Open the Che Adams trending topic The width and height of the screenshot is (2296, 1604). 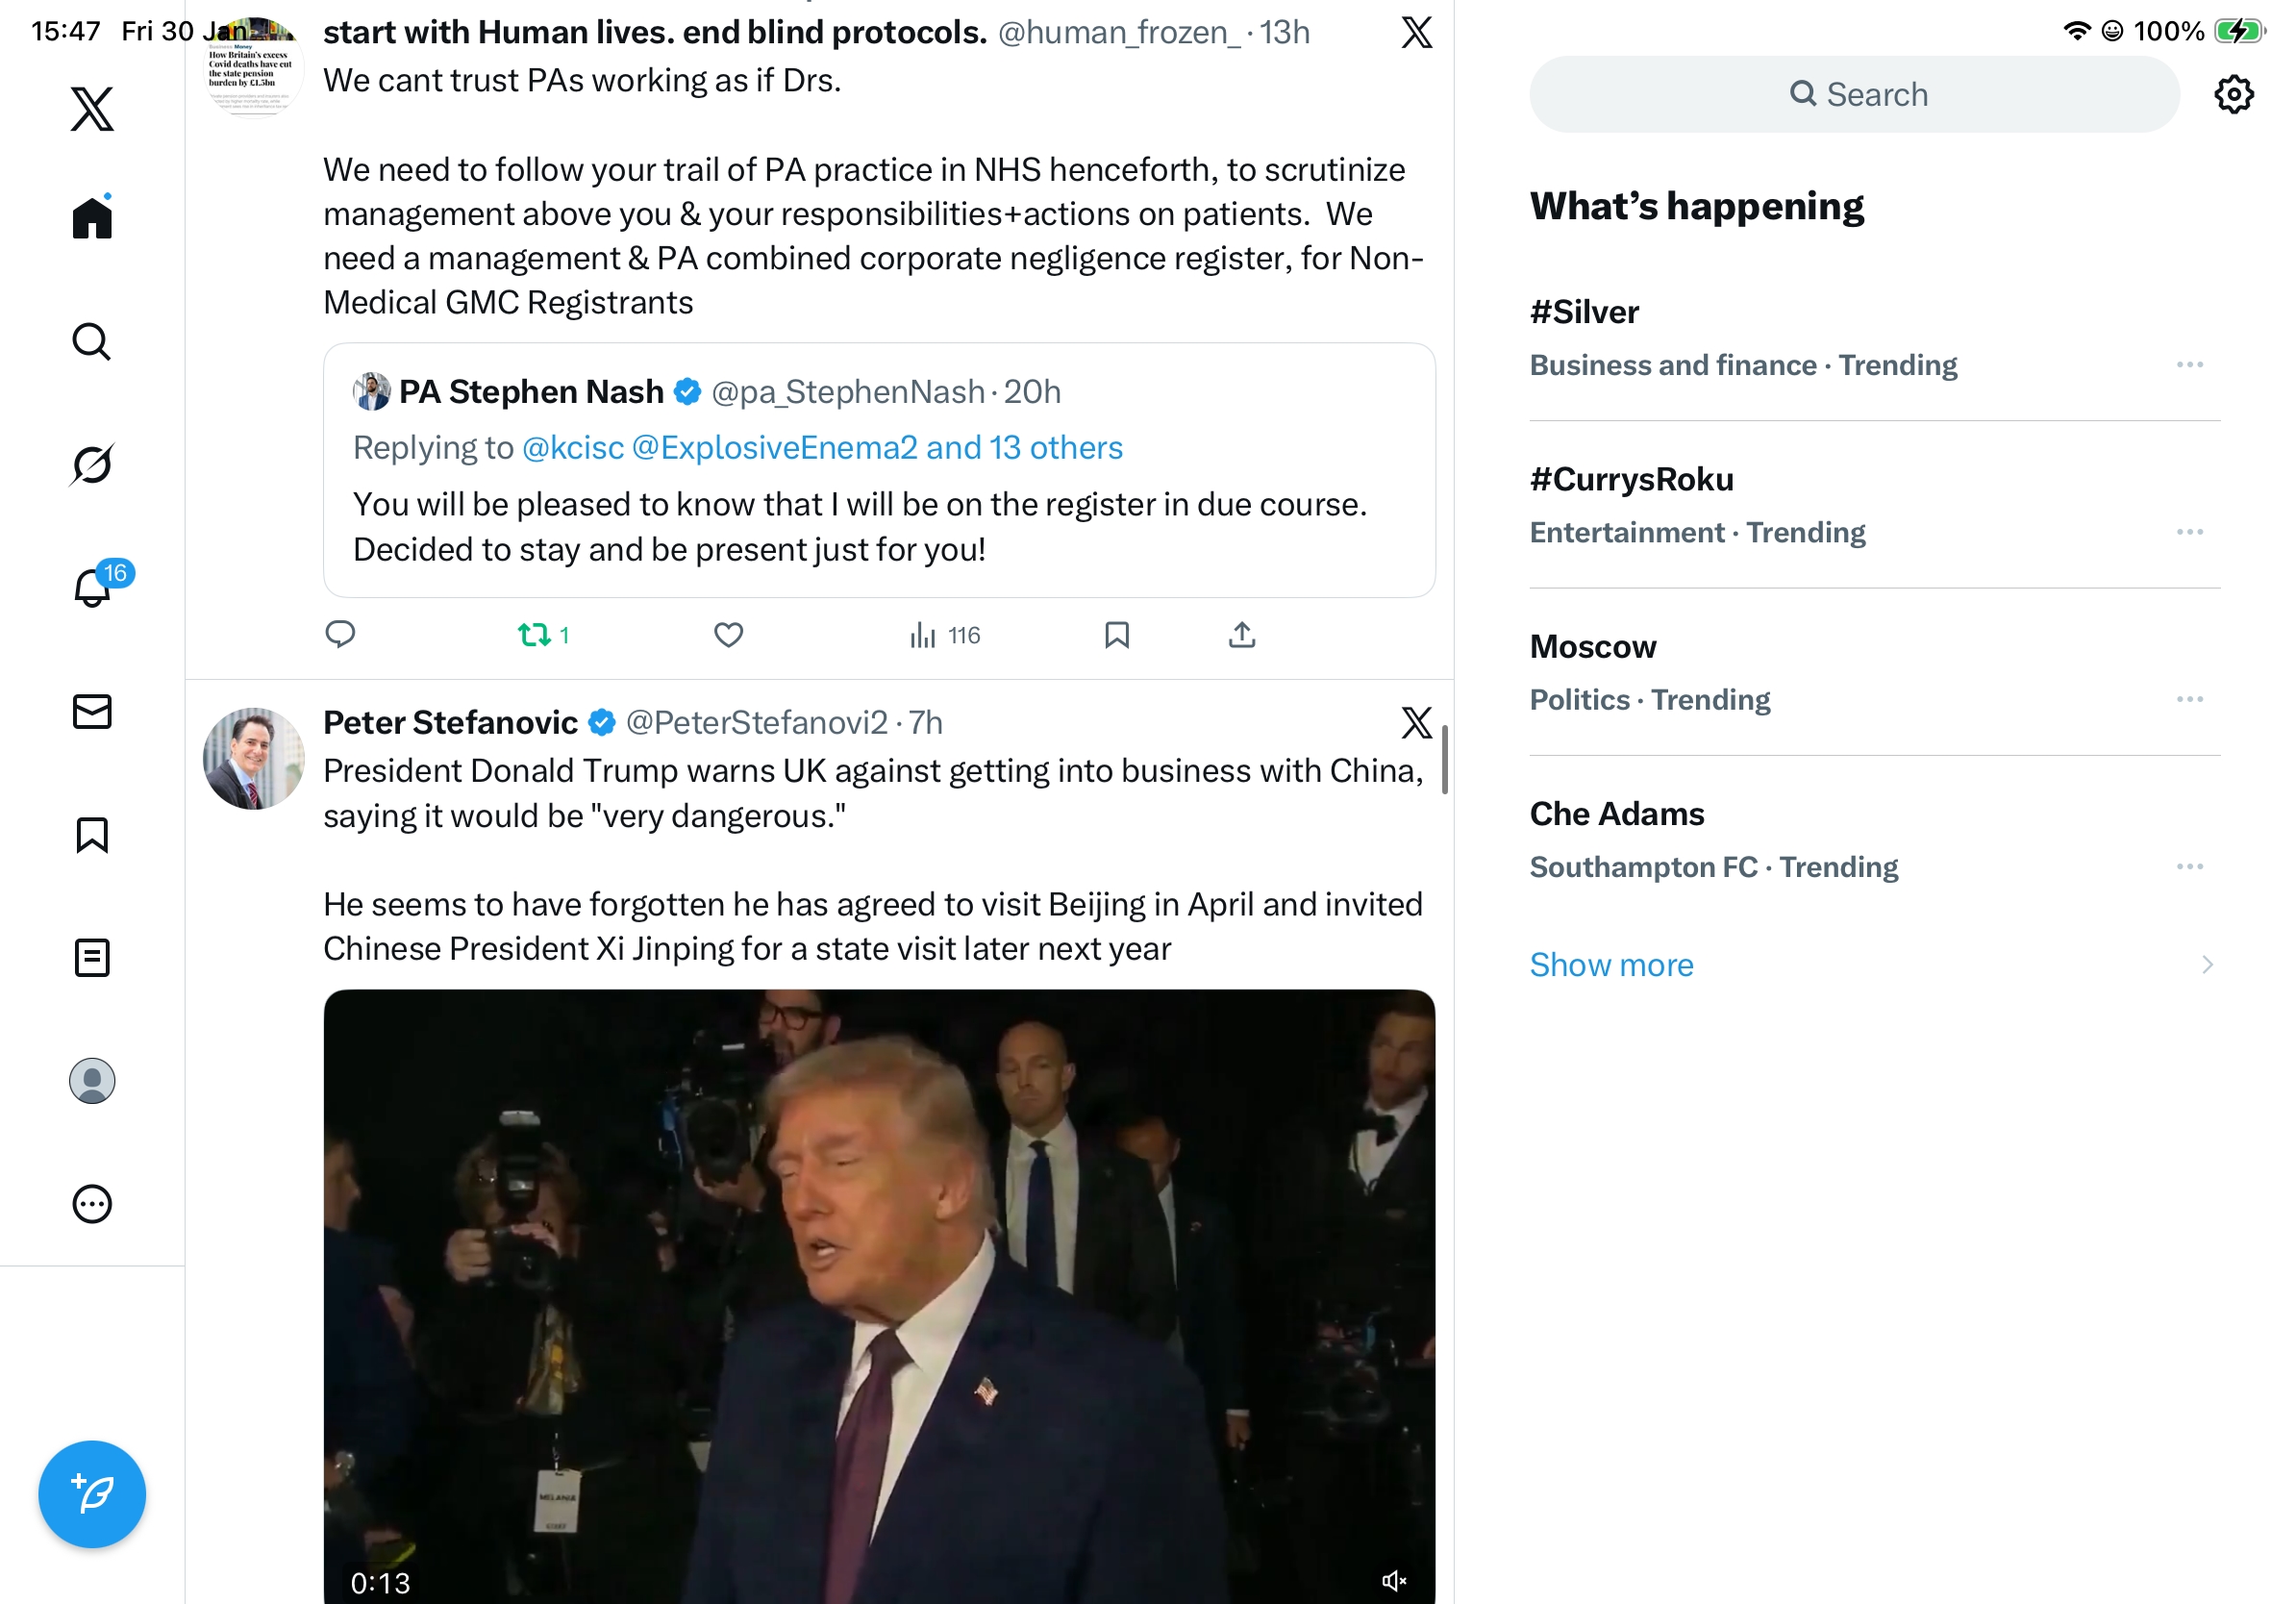point(1617,814)
